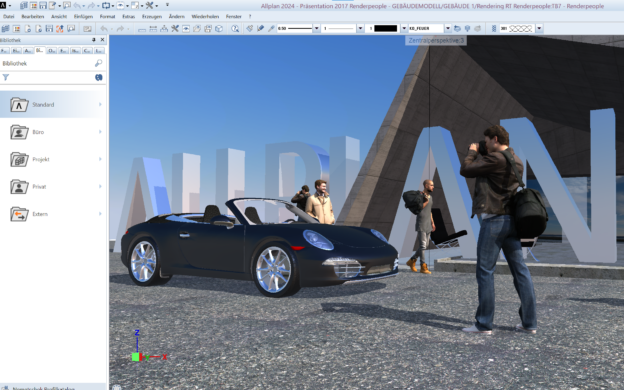
Task: Click the first building structure icon in the main toolbar
Action: [5, 28]
